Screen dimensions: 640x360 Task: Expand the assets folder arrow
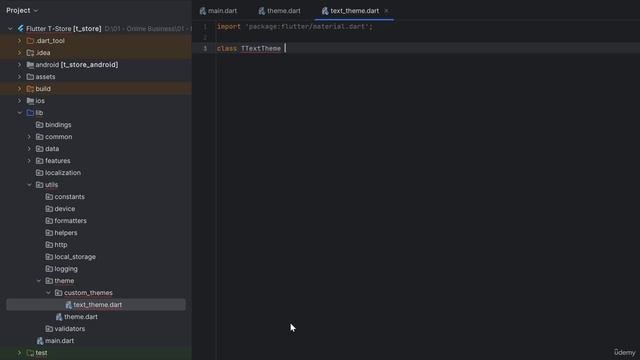tap(19, 77)
